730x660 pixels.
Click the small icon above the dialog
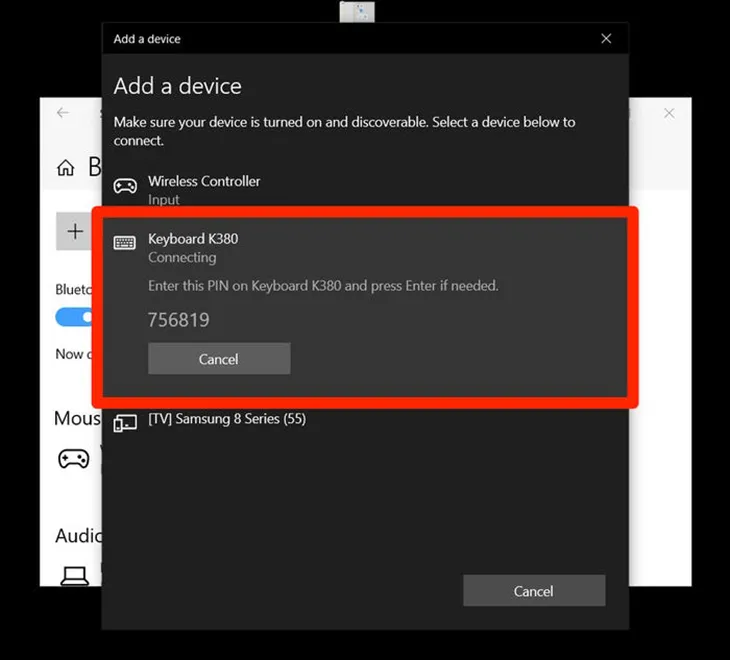tap(357, 12)
